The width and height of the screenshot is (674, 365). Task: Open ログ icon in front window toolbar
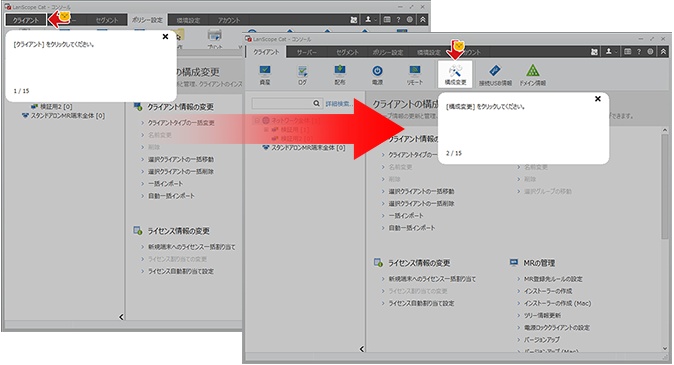(x=303, y=74)
